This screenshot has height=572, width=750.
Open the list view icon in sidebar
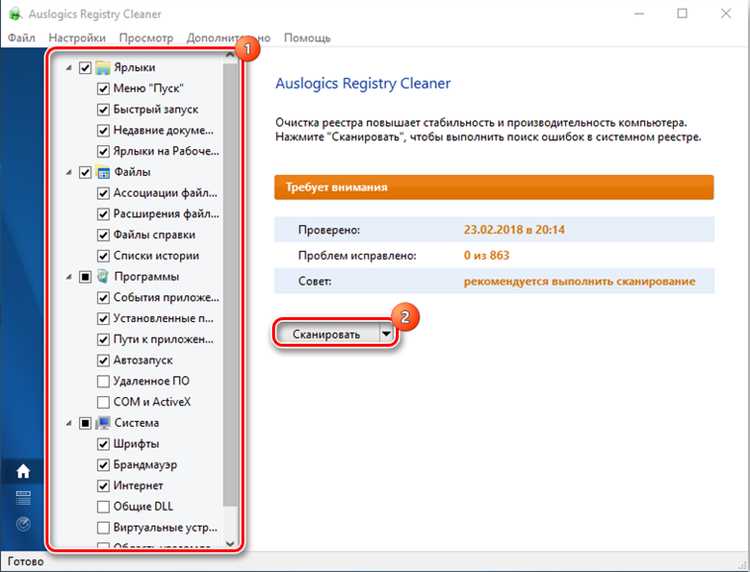[x=23, y=497]
